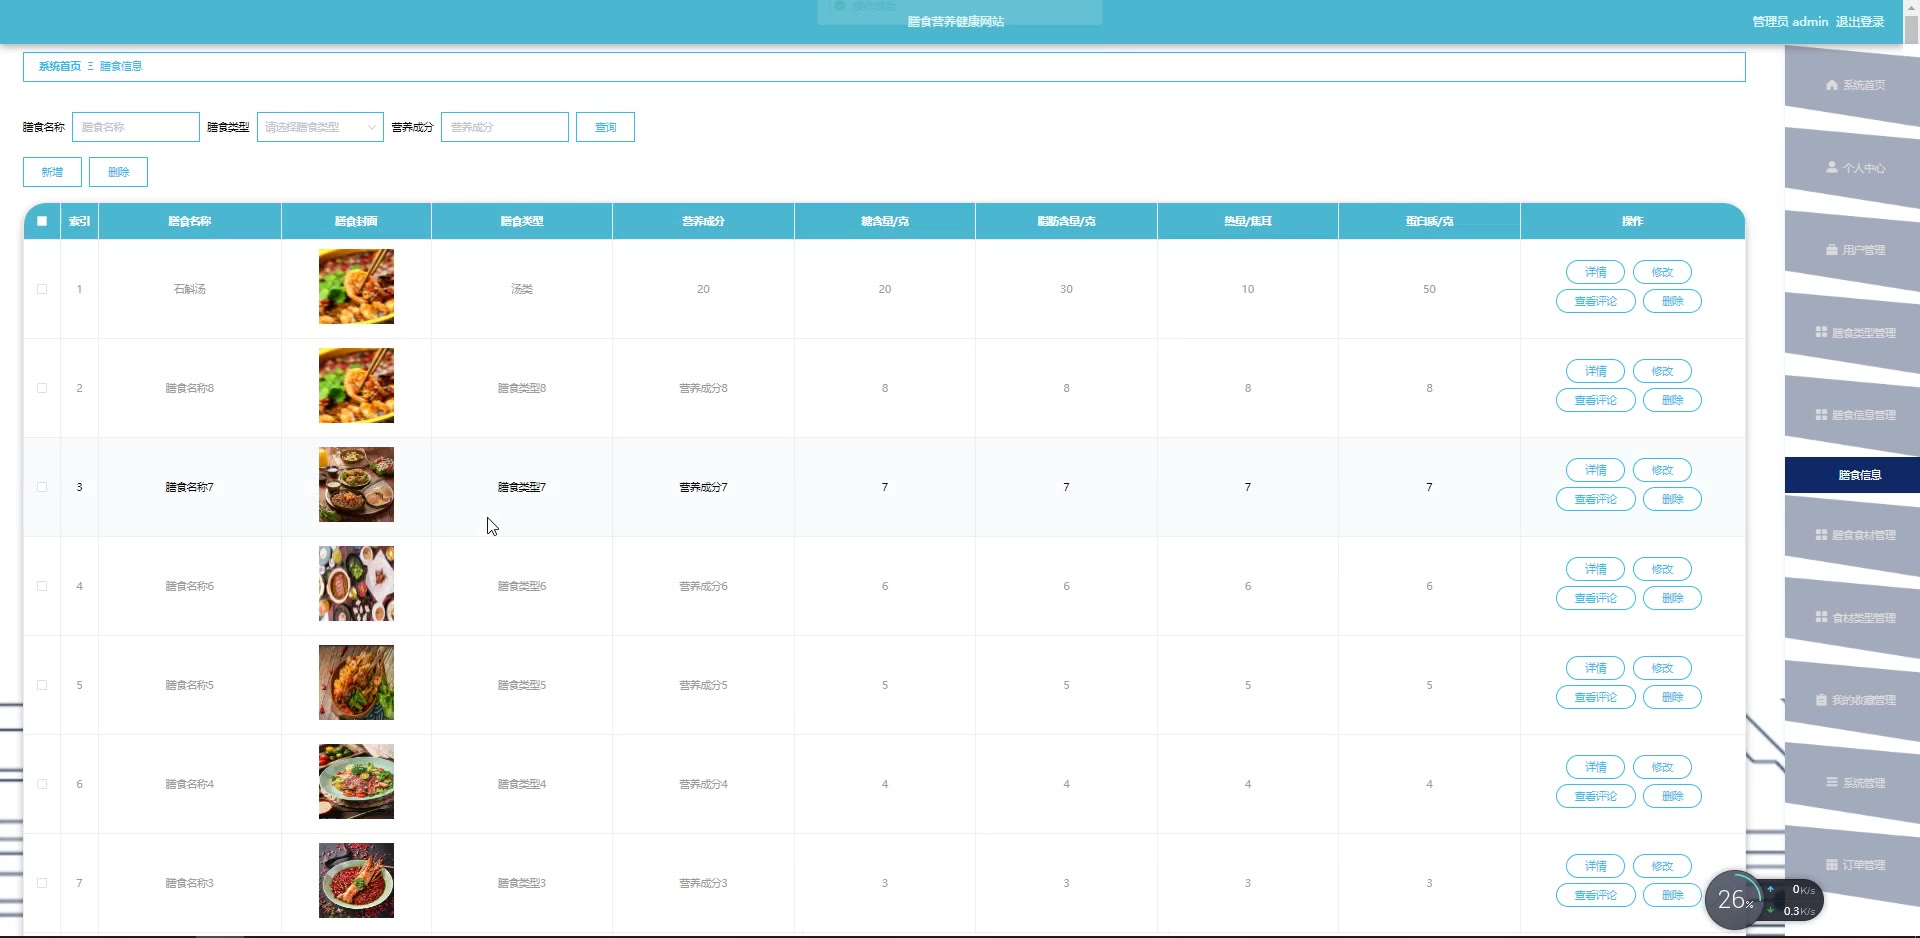
Task: Open 膳食类型管理 in the sidebar
Action: [x=1855, y=333]
